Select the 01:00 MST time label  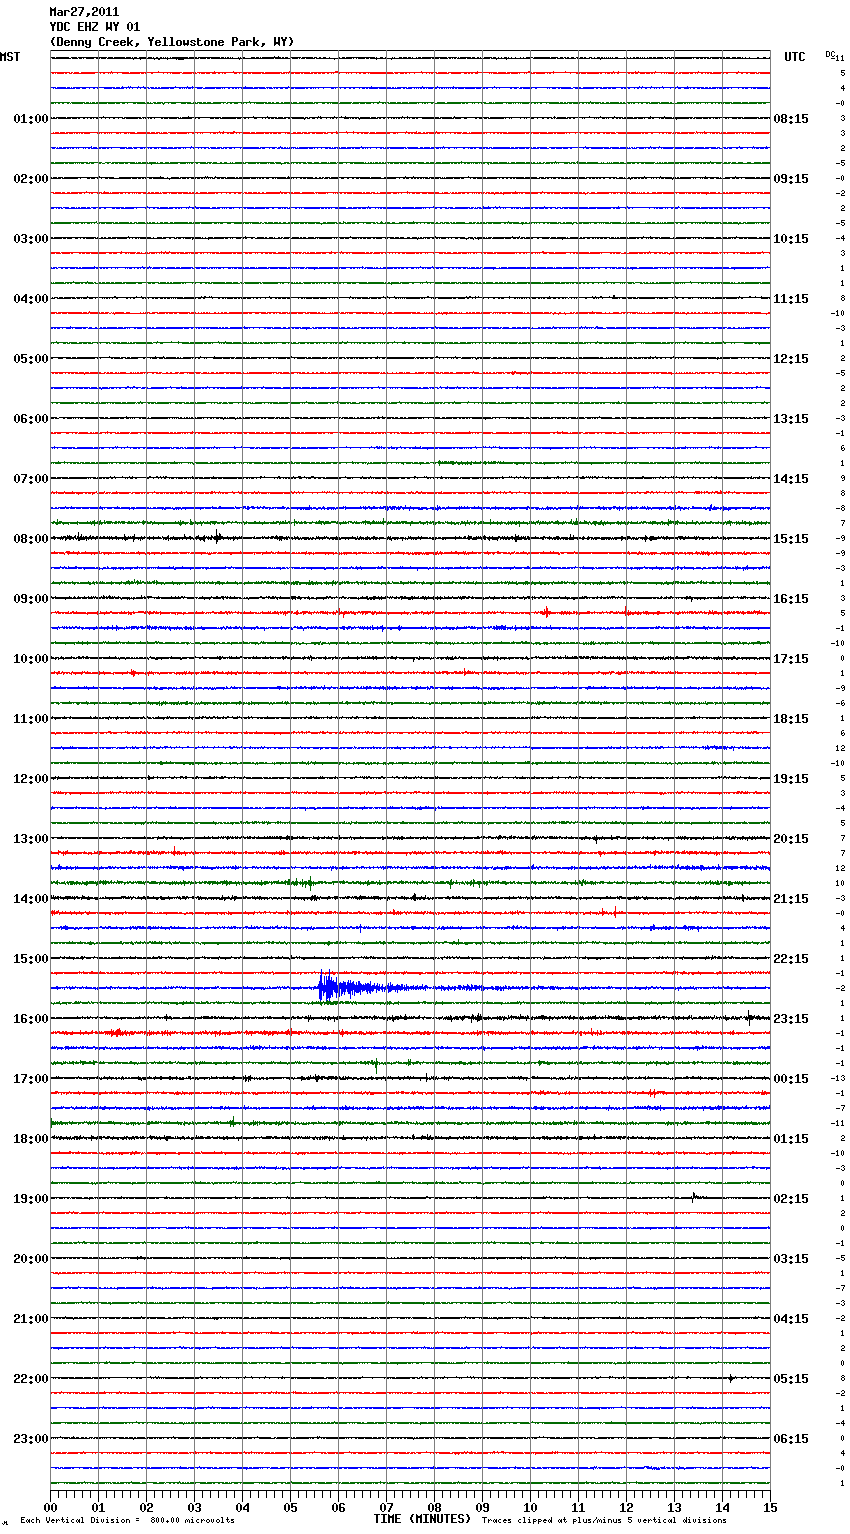tap(31, 119)
